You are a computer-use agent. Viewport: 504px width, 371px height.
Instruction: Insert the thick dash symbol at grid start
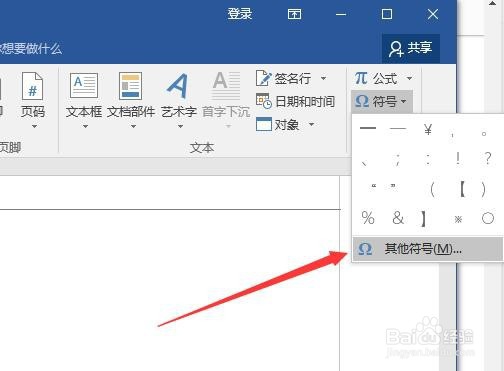click(368, 128)
